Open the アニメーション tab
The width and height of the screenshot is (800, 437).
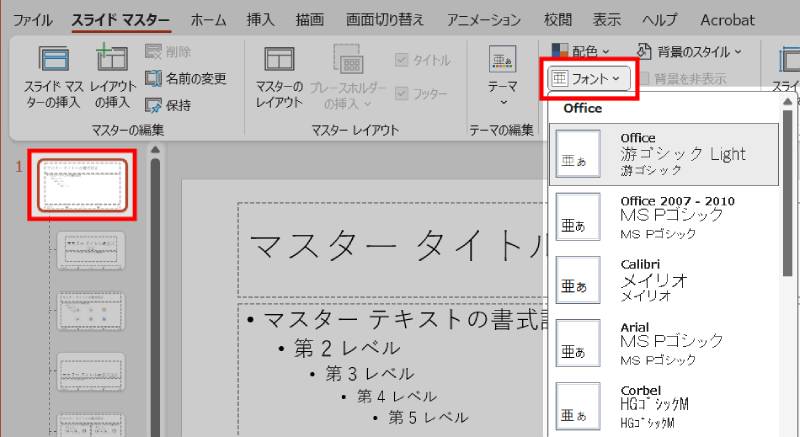click(x=484, y=20)
